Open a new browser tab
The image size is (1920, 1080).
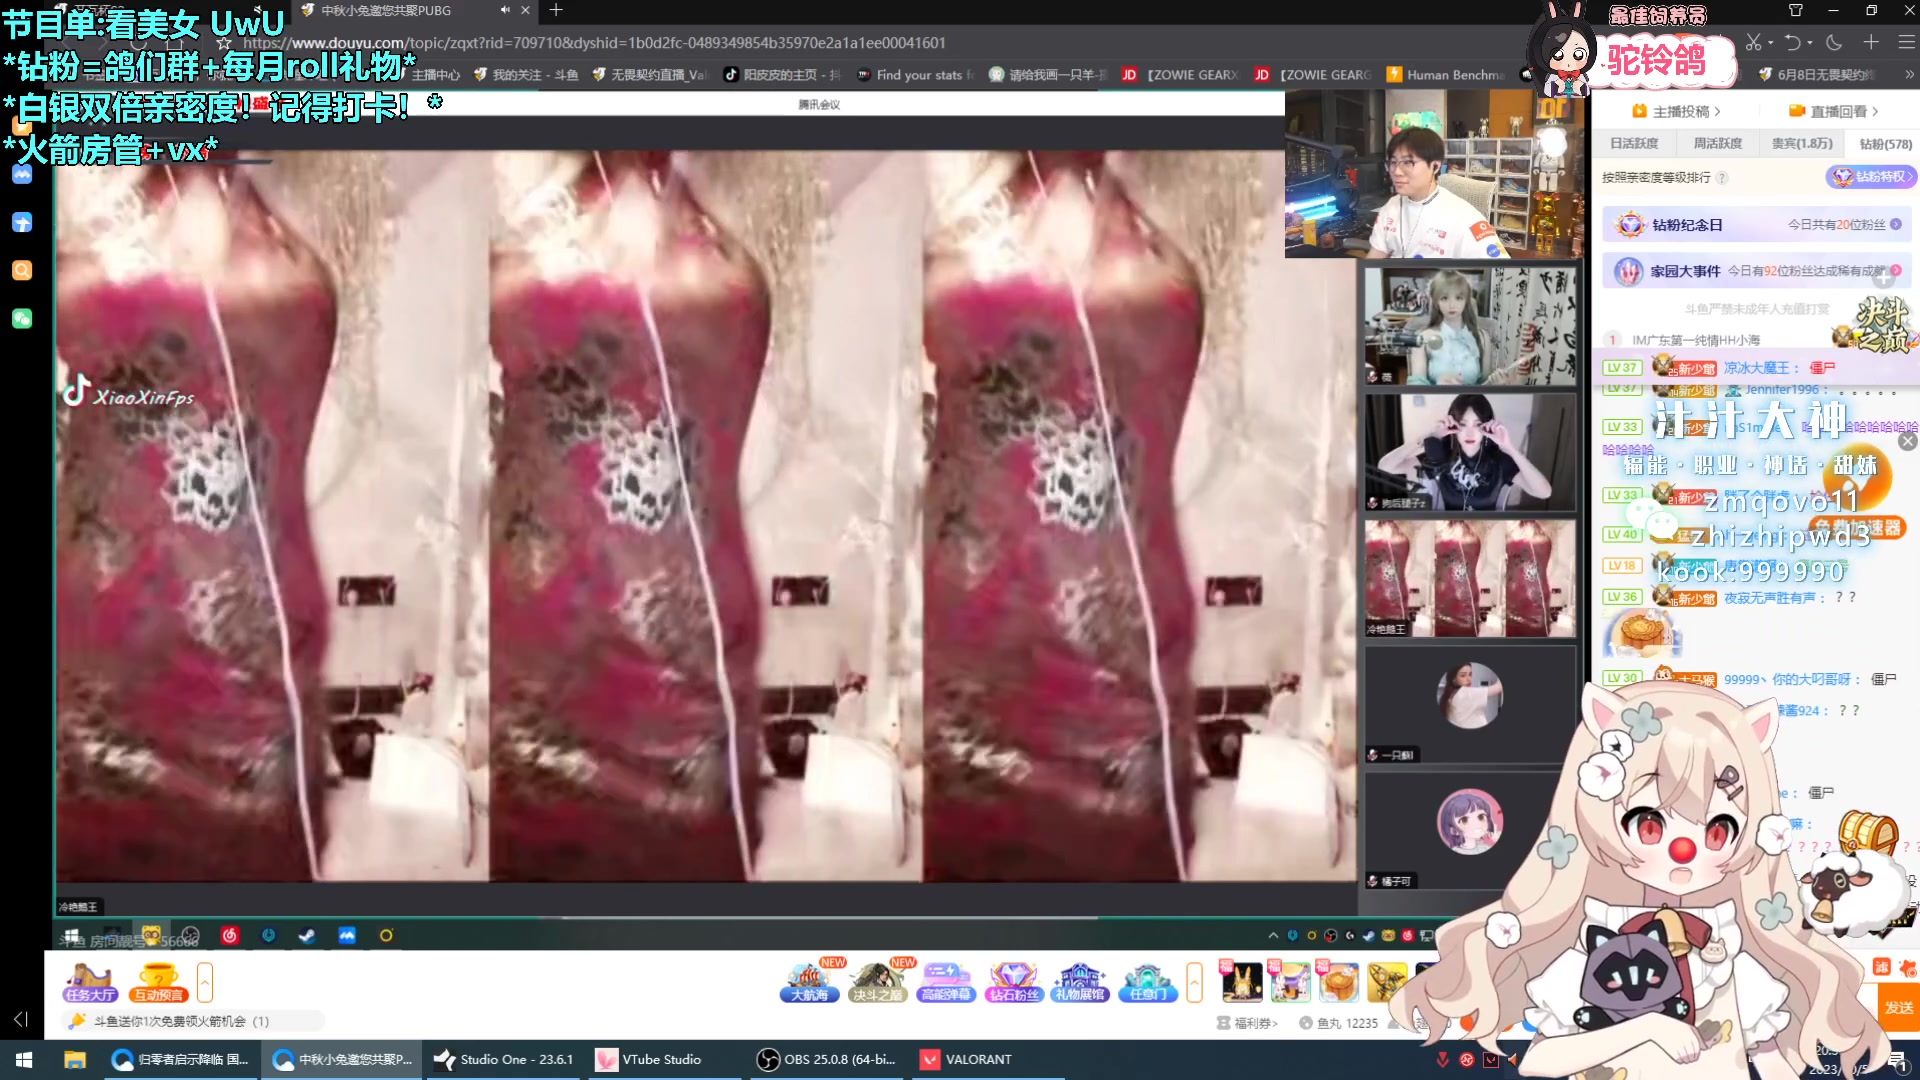pyautogui.click(x=556, y=10)
